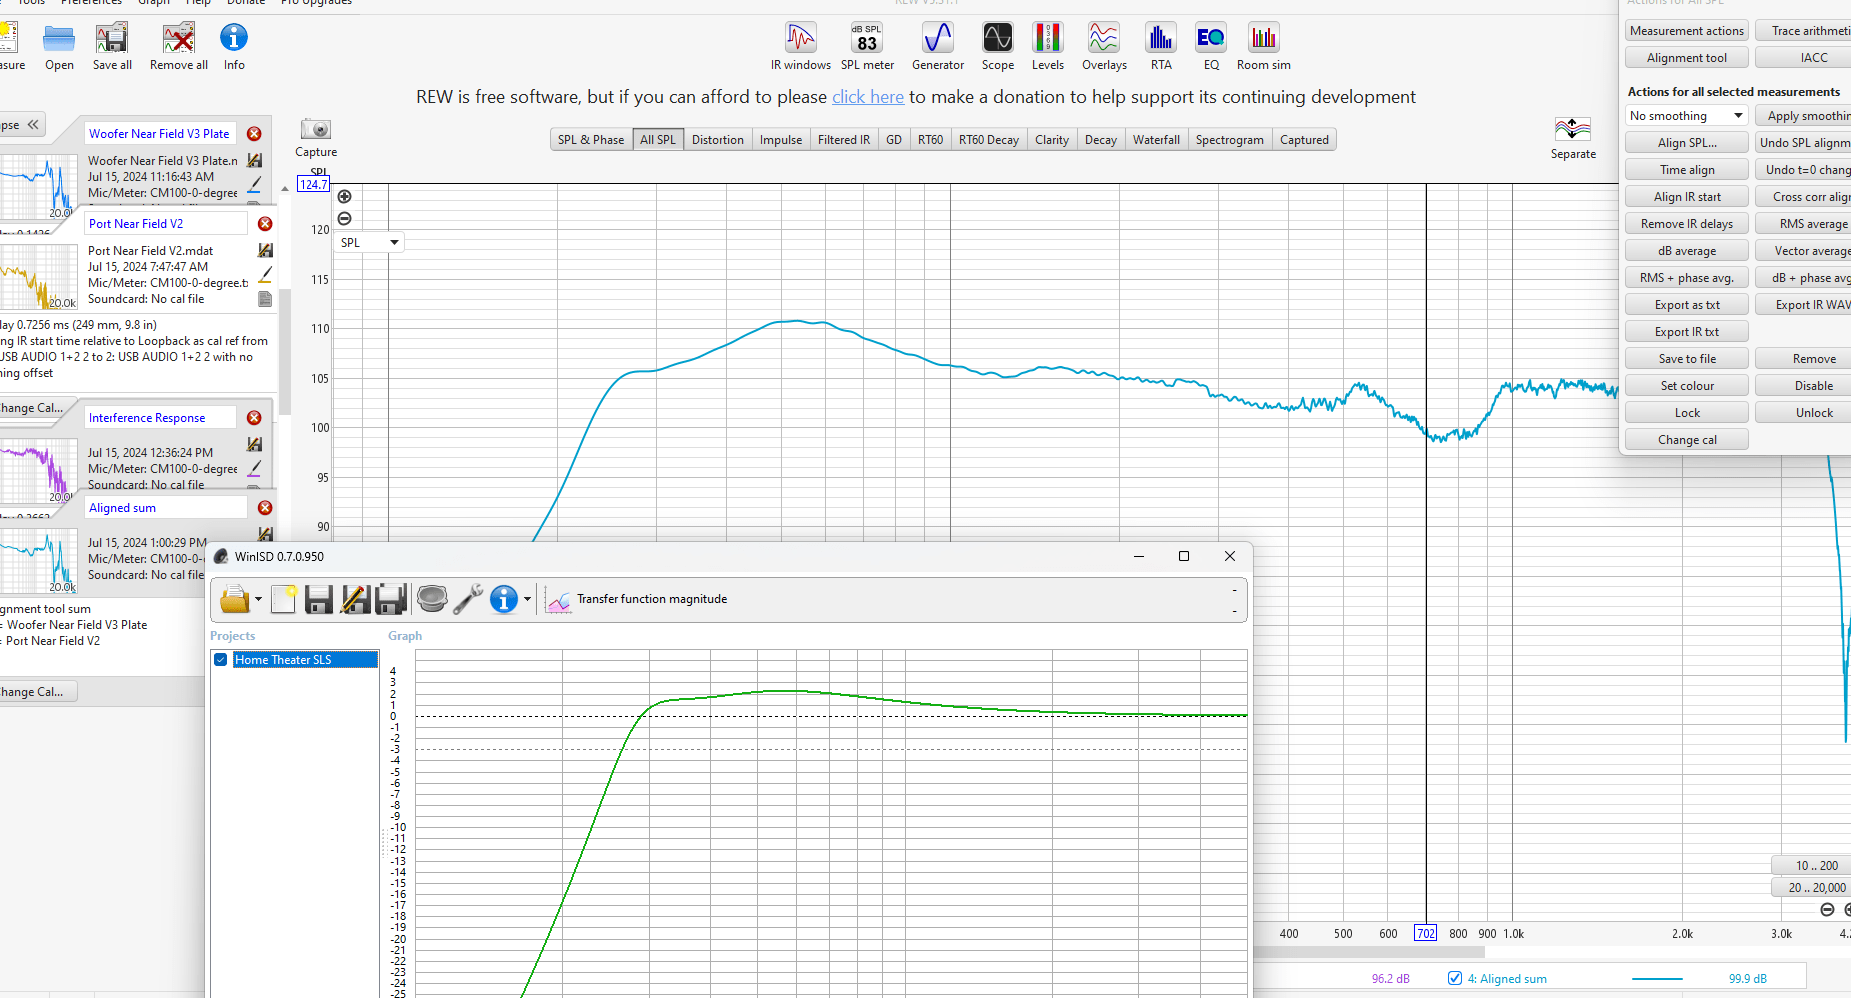Select the Interference Response name field
This screenshot has width=1851, height=998.
[160, 418]
